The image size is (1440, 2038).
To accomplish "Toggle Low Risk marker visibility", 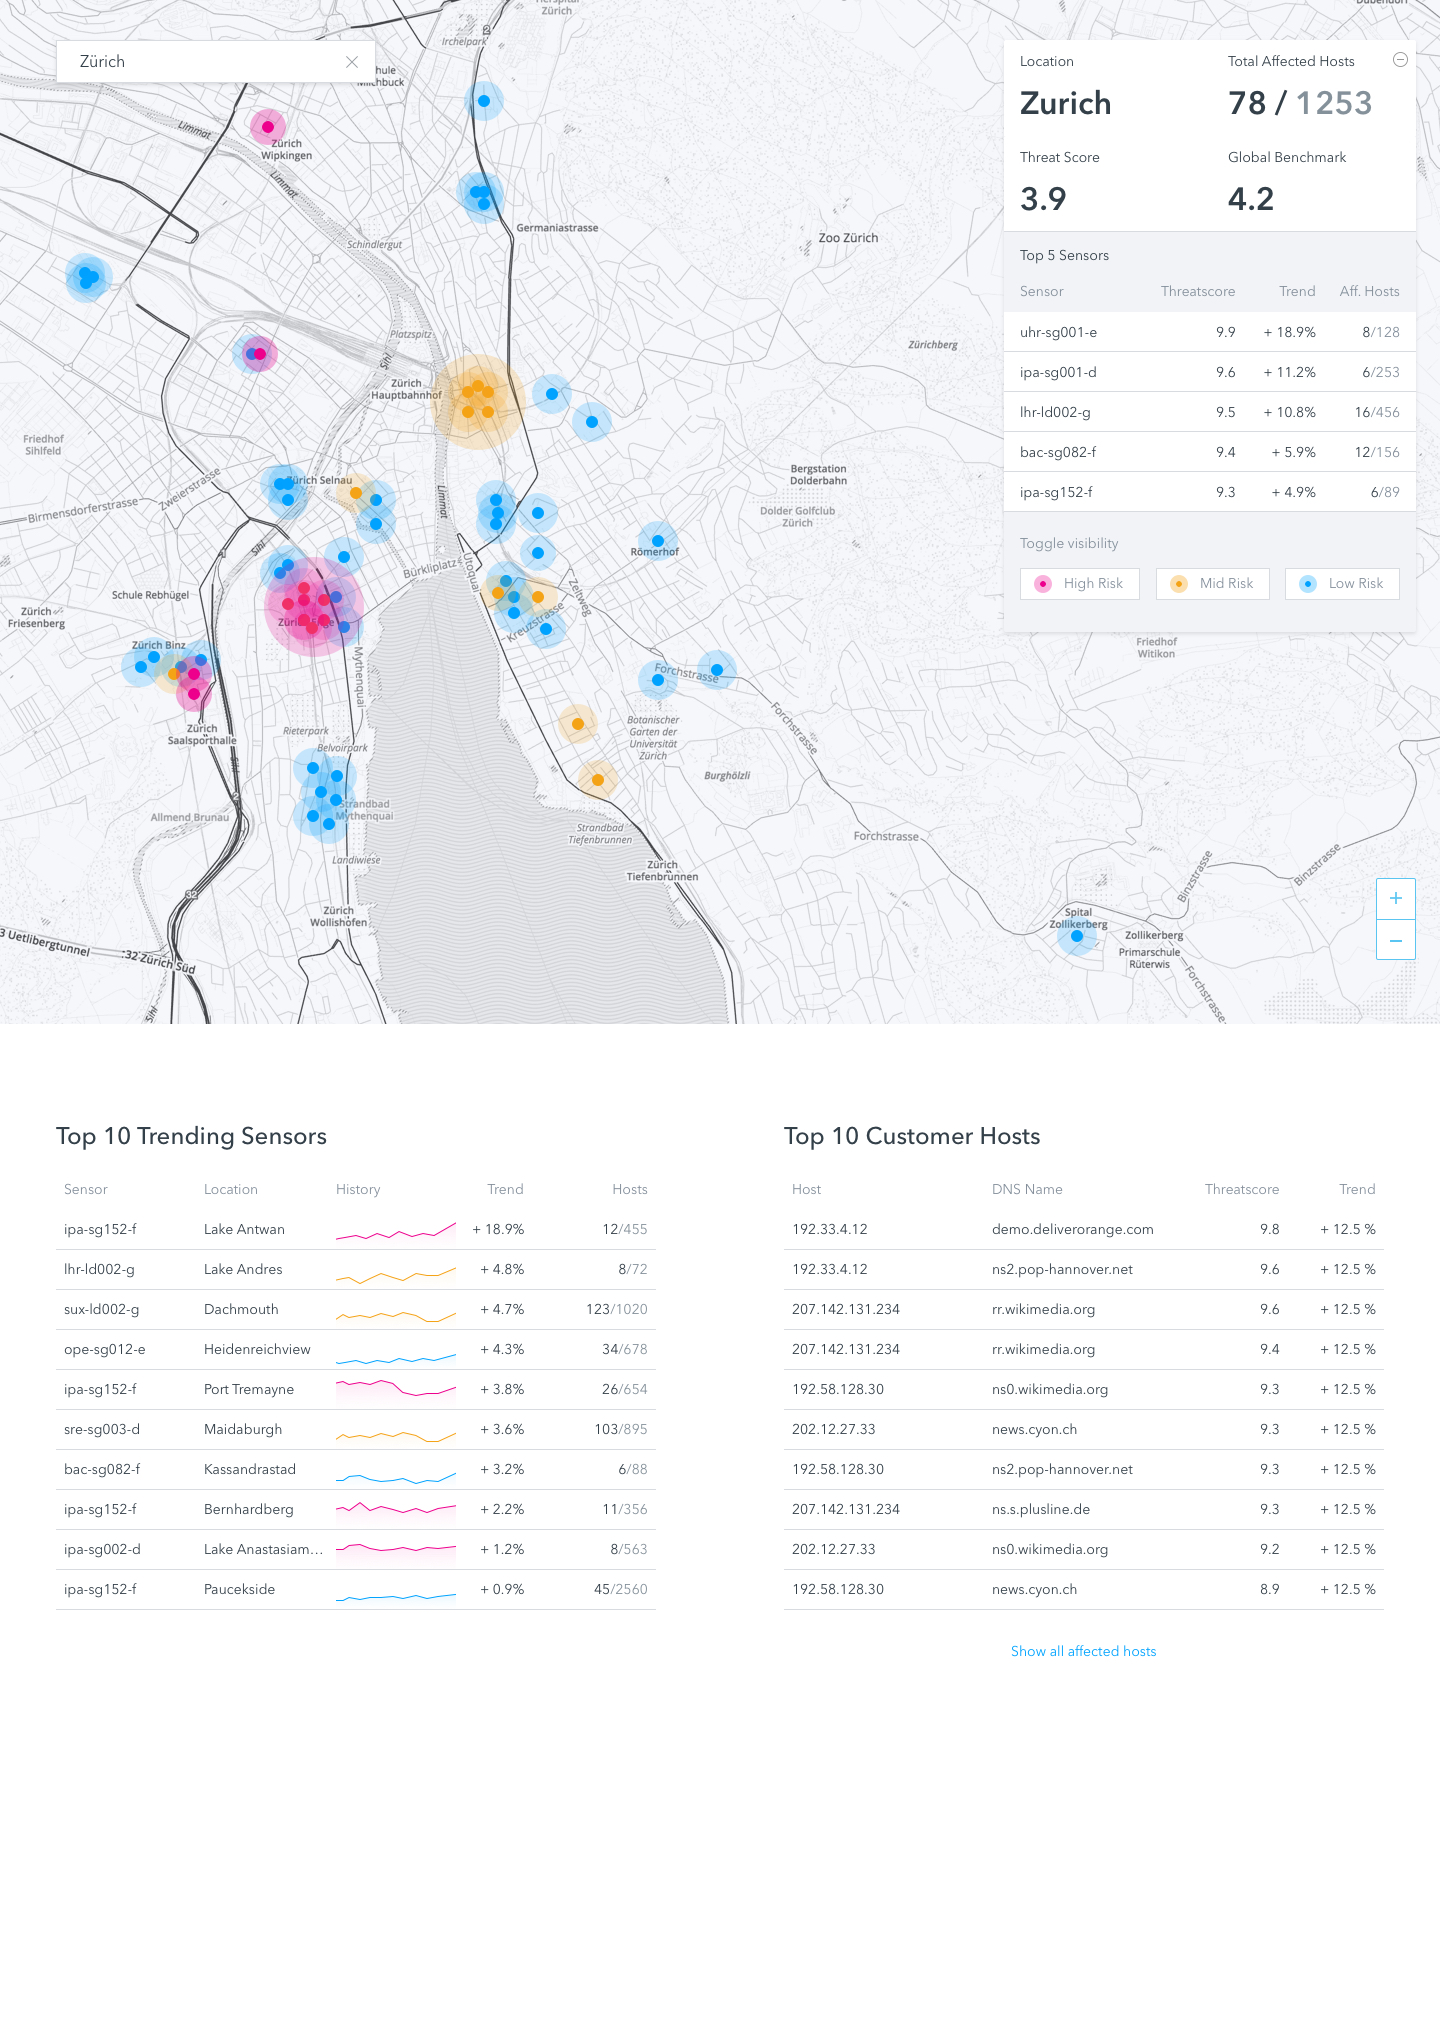I will [x=1342, y=584].
